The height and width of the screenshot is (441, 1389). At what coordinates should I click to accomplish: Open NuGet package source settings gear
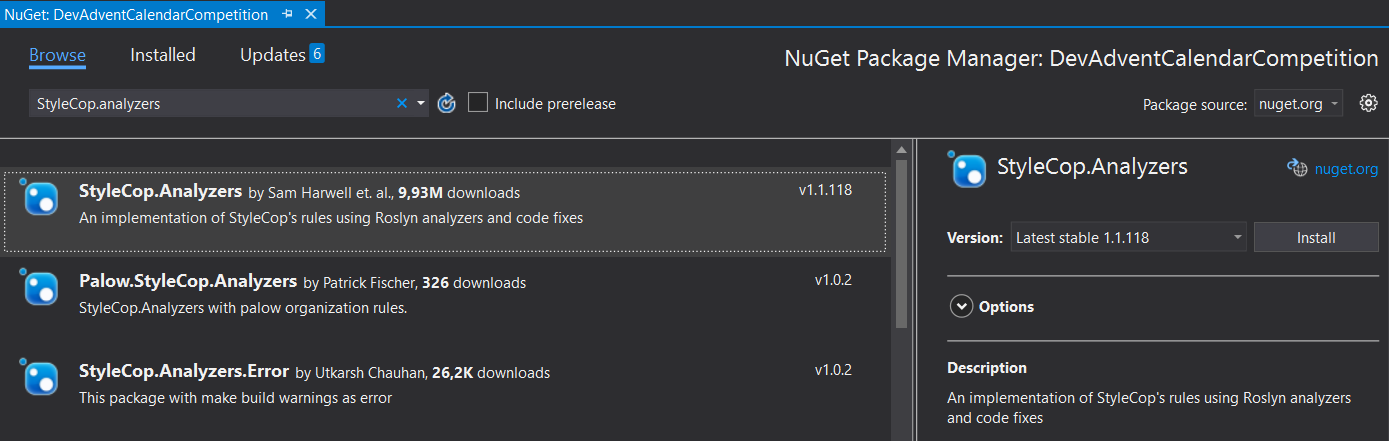1369,103
